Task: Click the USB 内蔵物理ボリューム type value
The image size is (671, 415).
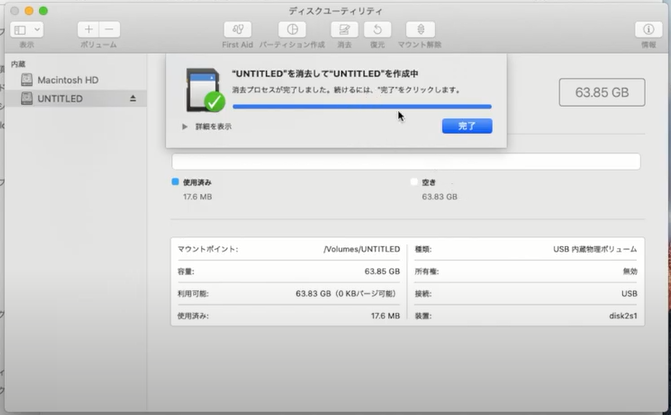Action: click(595, 249)
